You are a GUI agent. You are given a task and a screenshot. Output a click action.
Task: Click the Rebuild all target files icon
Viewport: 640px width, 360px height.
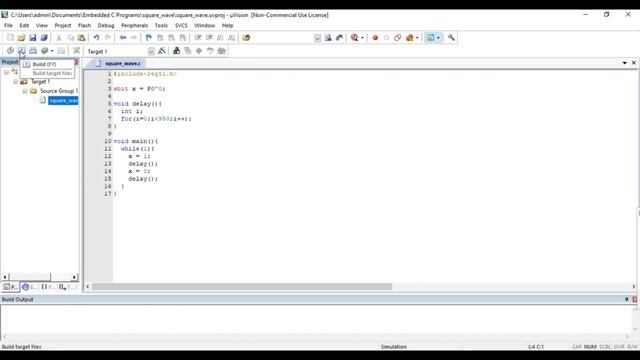(x=33, y=51)
